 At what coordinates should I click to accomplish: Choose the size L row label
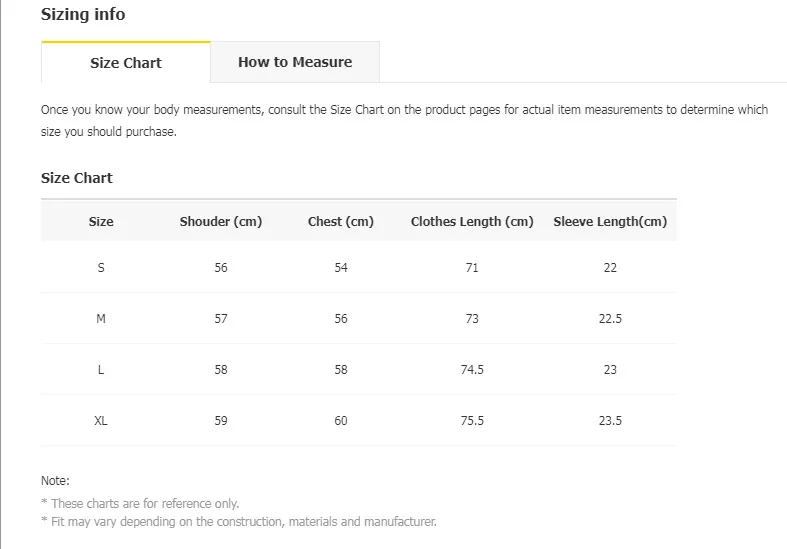[x=101, y=370]
